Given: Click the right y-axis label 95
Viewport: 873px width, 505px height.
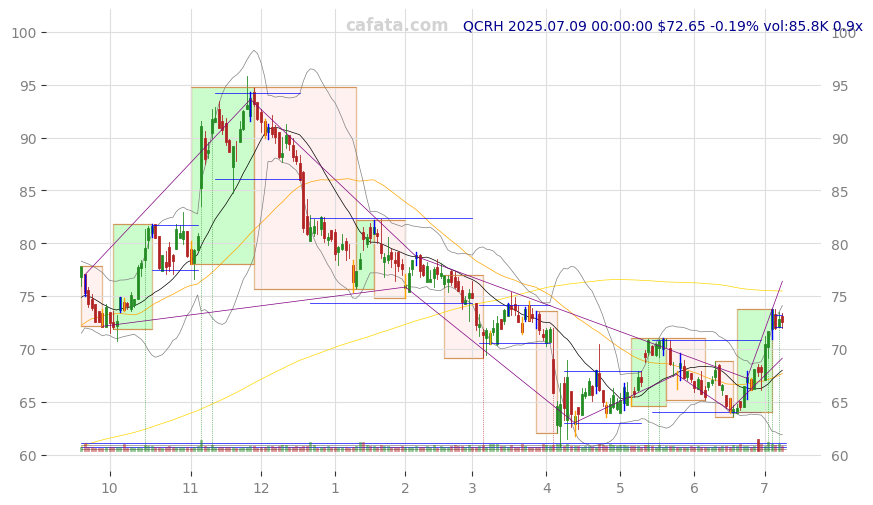Looking at the screenshot, I should [840, 86].
